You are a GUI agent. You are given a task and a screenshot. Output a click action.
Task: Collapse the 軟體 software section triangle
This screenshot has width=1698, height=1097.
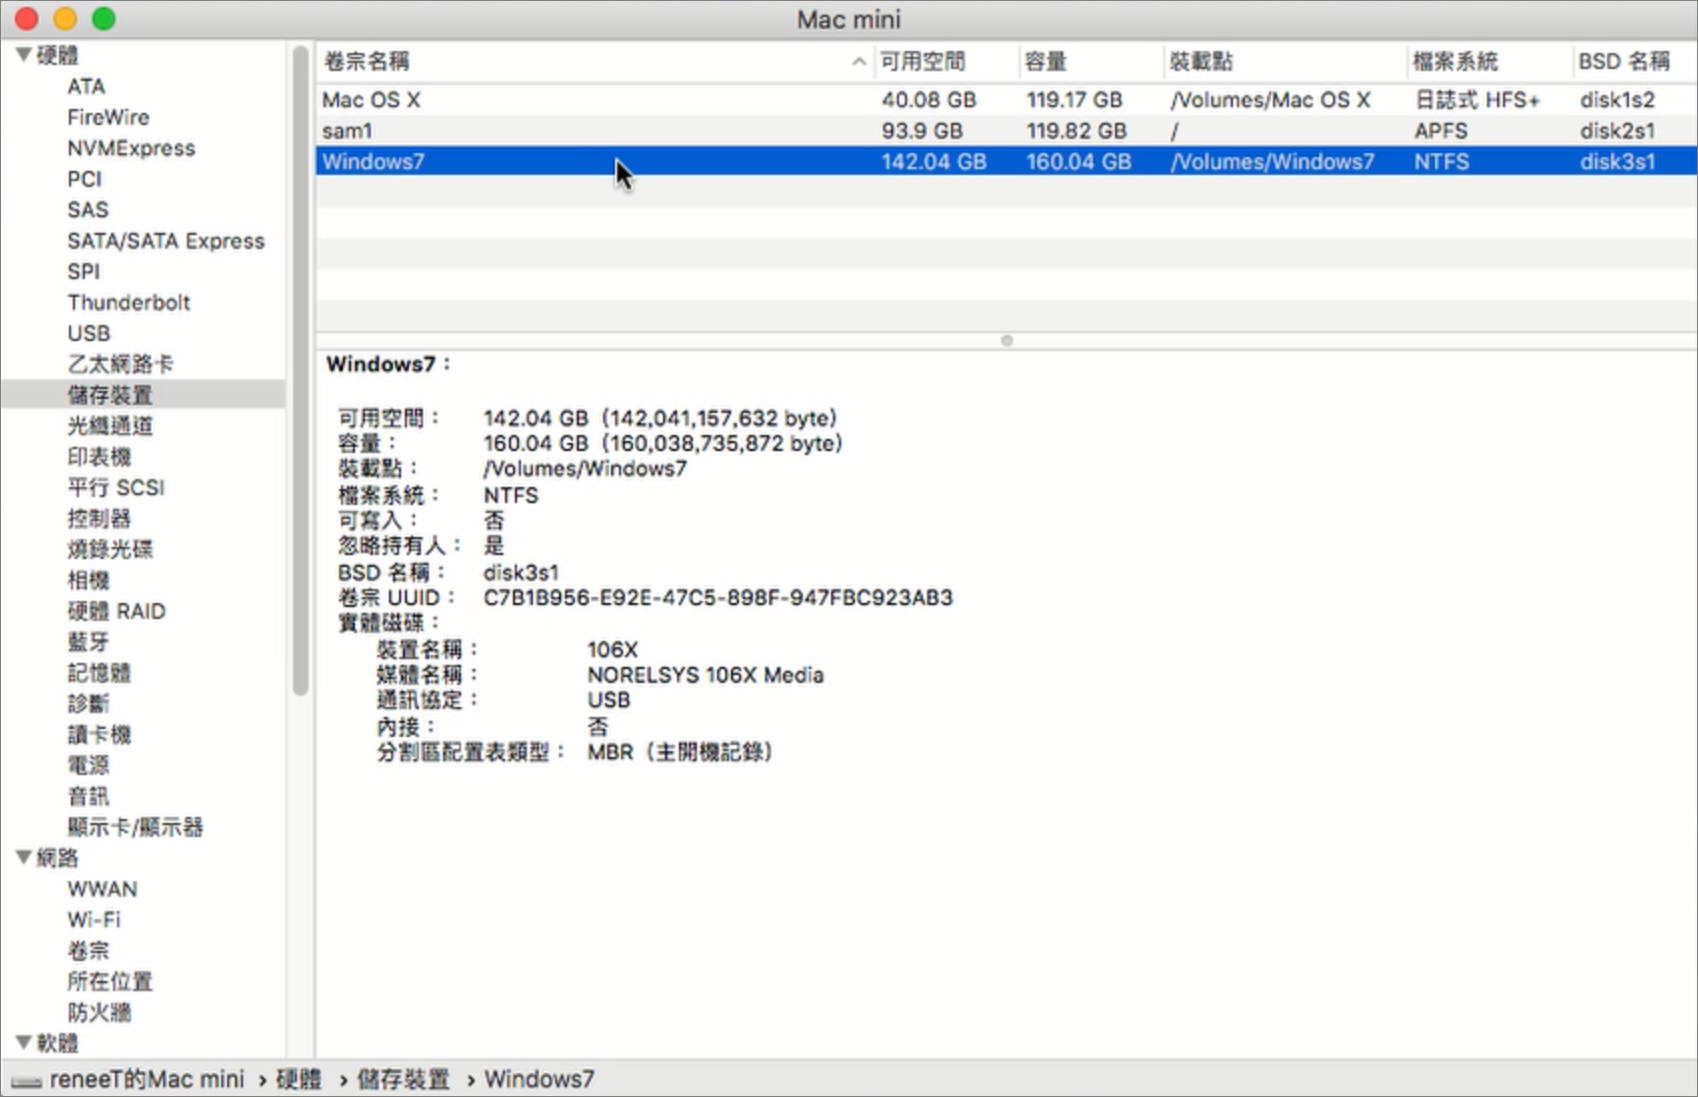tap(23, 1043)
